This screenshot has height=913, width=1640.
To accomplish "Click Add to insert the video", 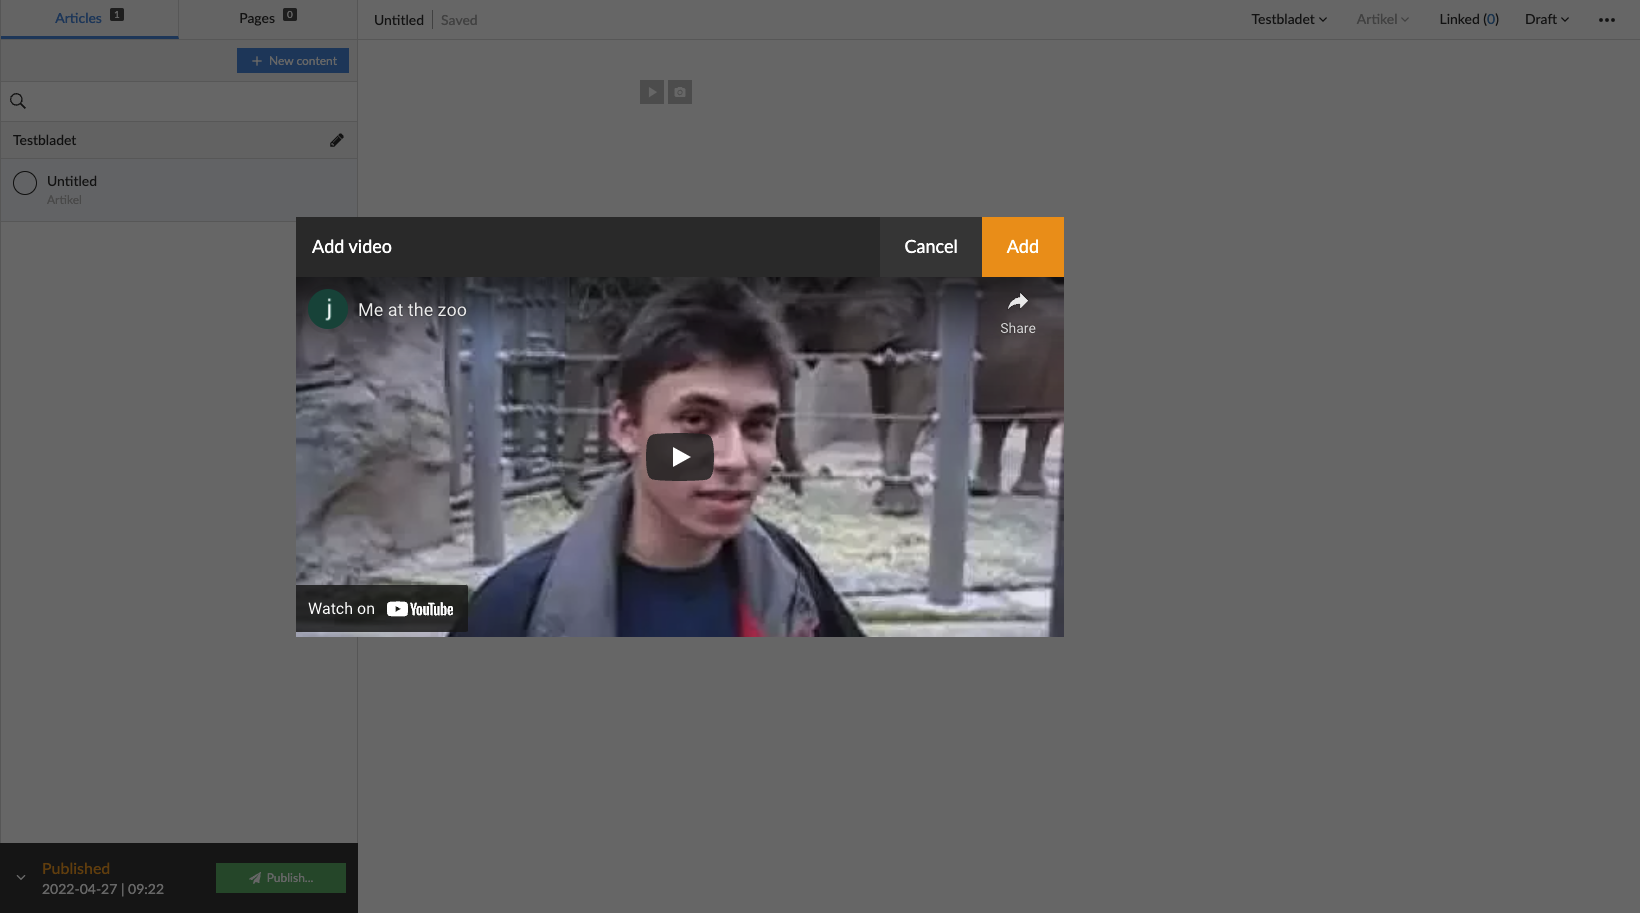I will 1022,246.
